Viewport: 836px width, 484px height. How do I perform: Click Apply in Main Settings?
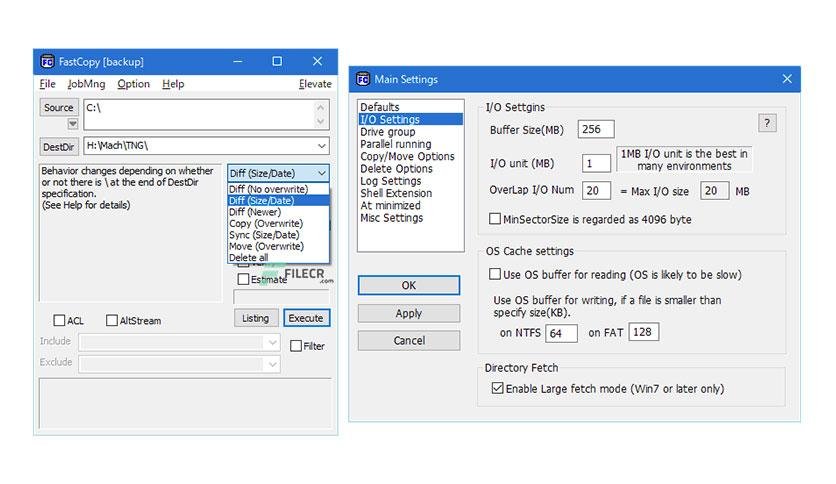[409, 313]
